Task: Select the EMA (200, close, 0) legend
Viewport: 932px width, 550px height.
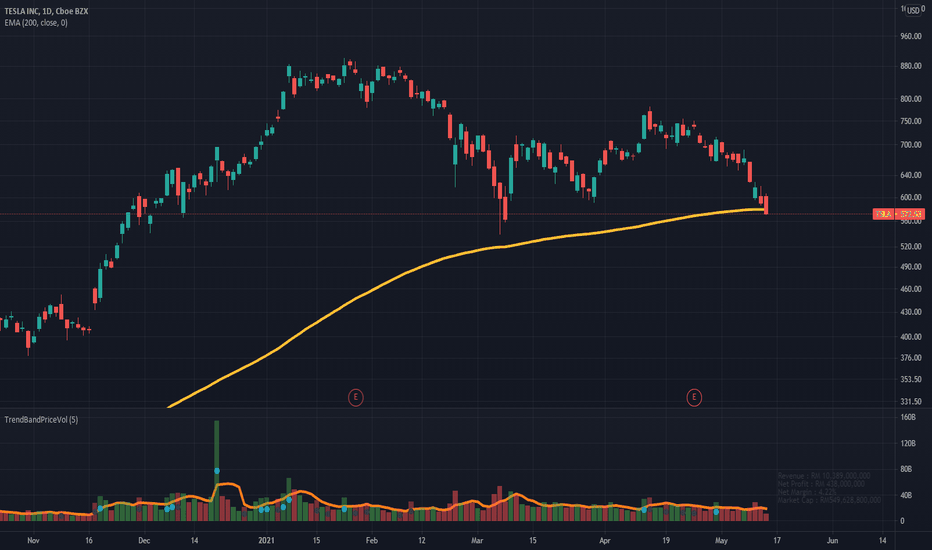Action: pyautogui.click(x=36, y=23)
